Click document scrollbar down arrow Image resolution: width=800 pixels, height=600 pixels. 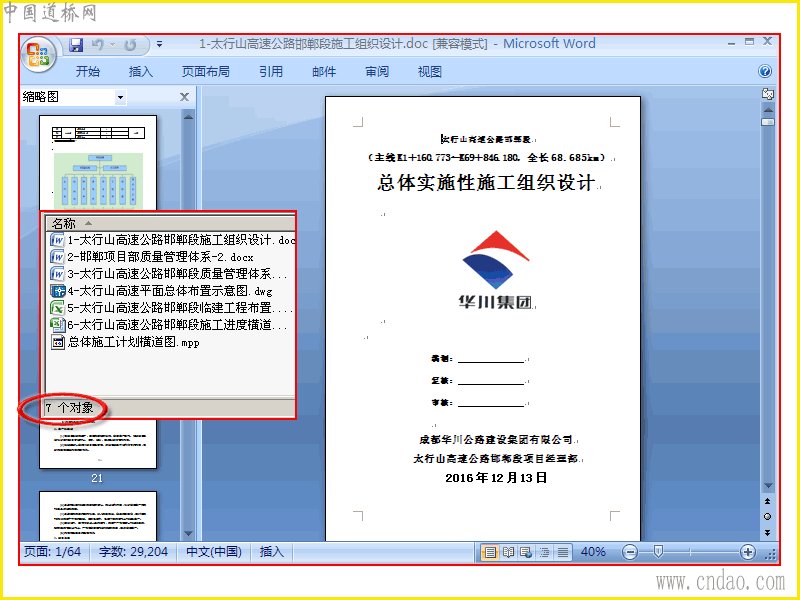tap(768, 486)
